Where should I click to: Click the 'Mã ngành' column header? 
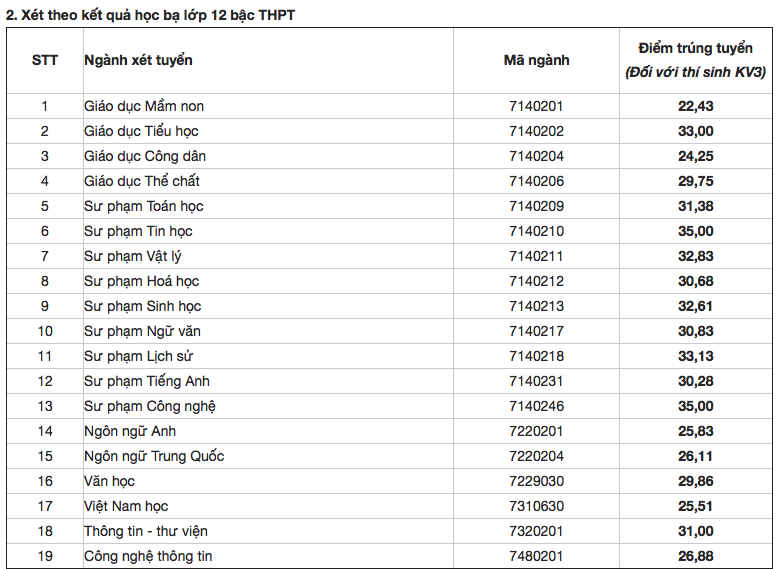536,60
